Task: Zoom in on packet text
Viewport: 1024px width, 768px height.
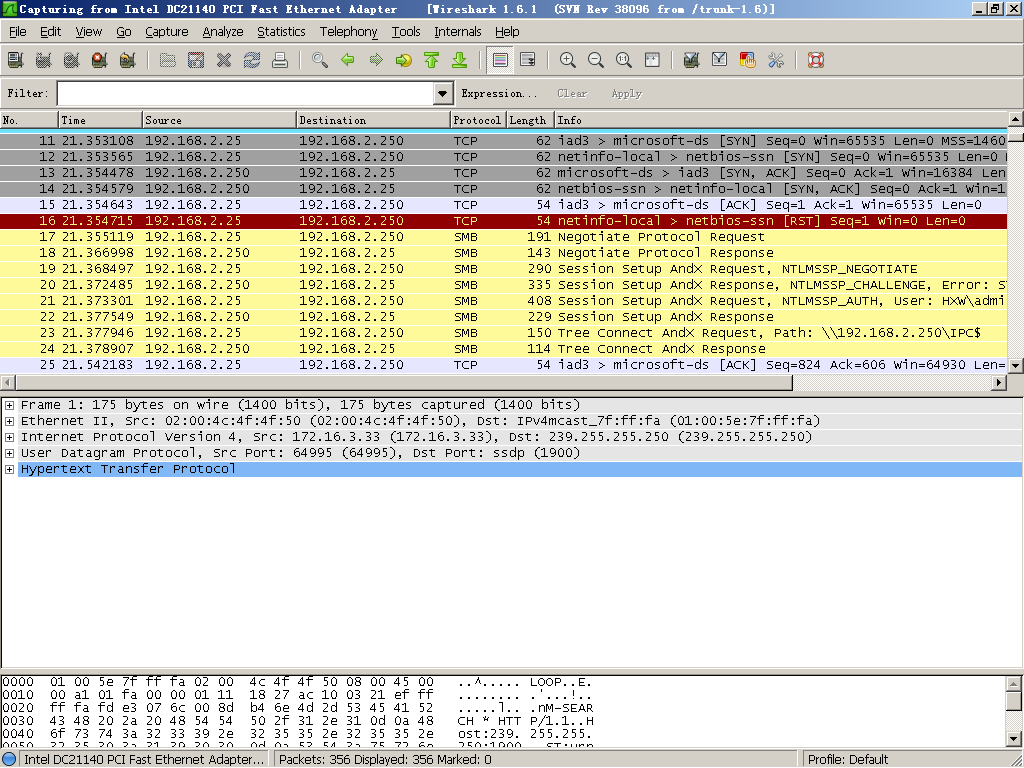Action: 568,60
